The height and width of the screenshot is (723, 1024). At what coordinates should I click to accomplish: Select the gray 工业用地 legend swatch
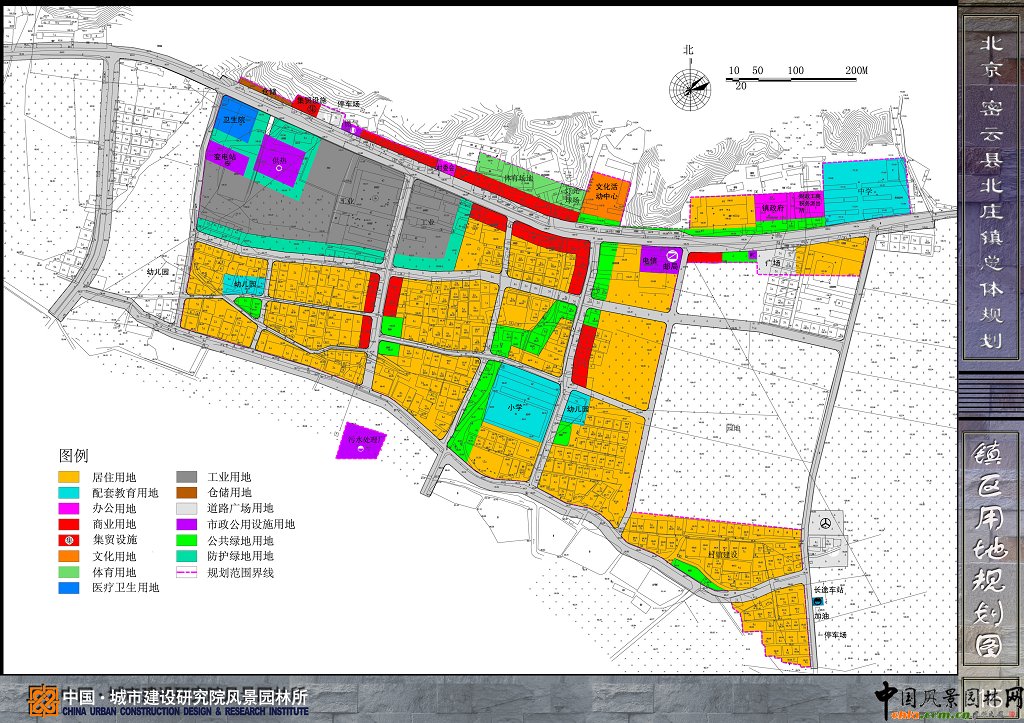[187, 477]
